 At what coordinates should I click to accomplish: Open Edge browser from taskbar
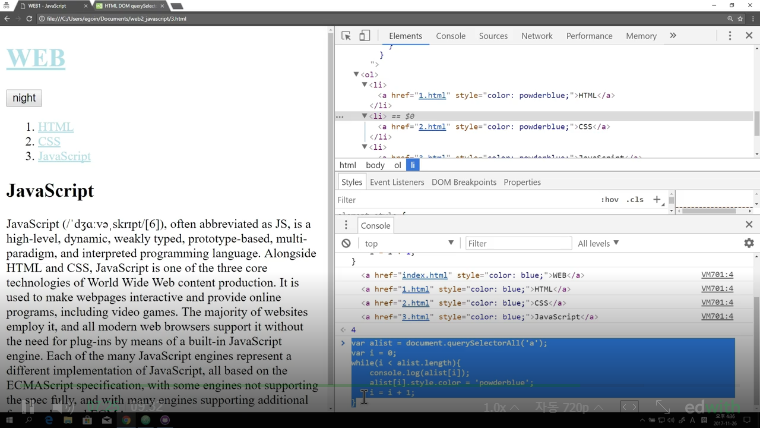pos(48,420)
